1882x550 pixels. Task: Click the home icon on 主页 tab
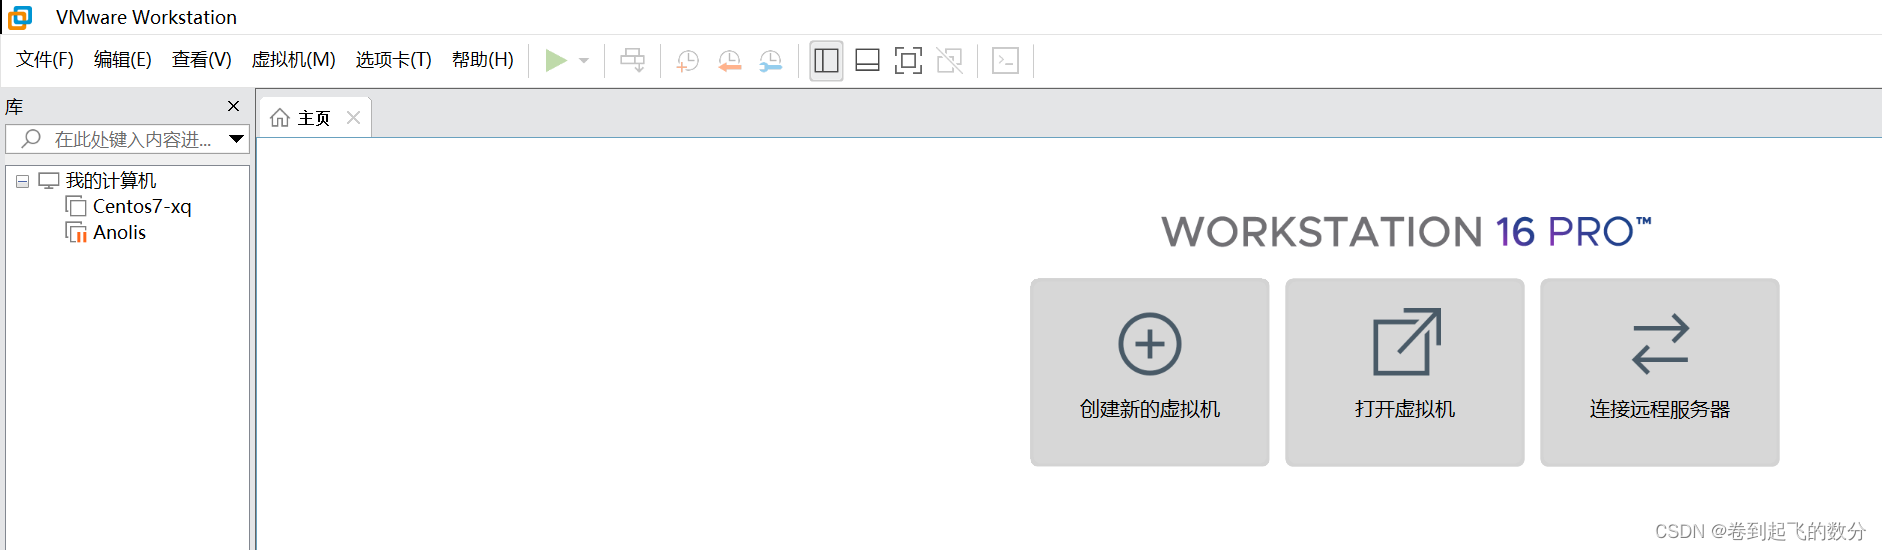pos(280,118)
